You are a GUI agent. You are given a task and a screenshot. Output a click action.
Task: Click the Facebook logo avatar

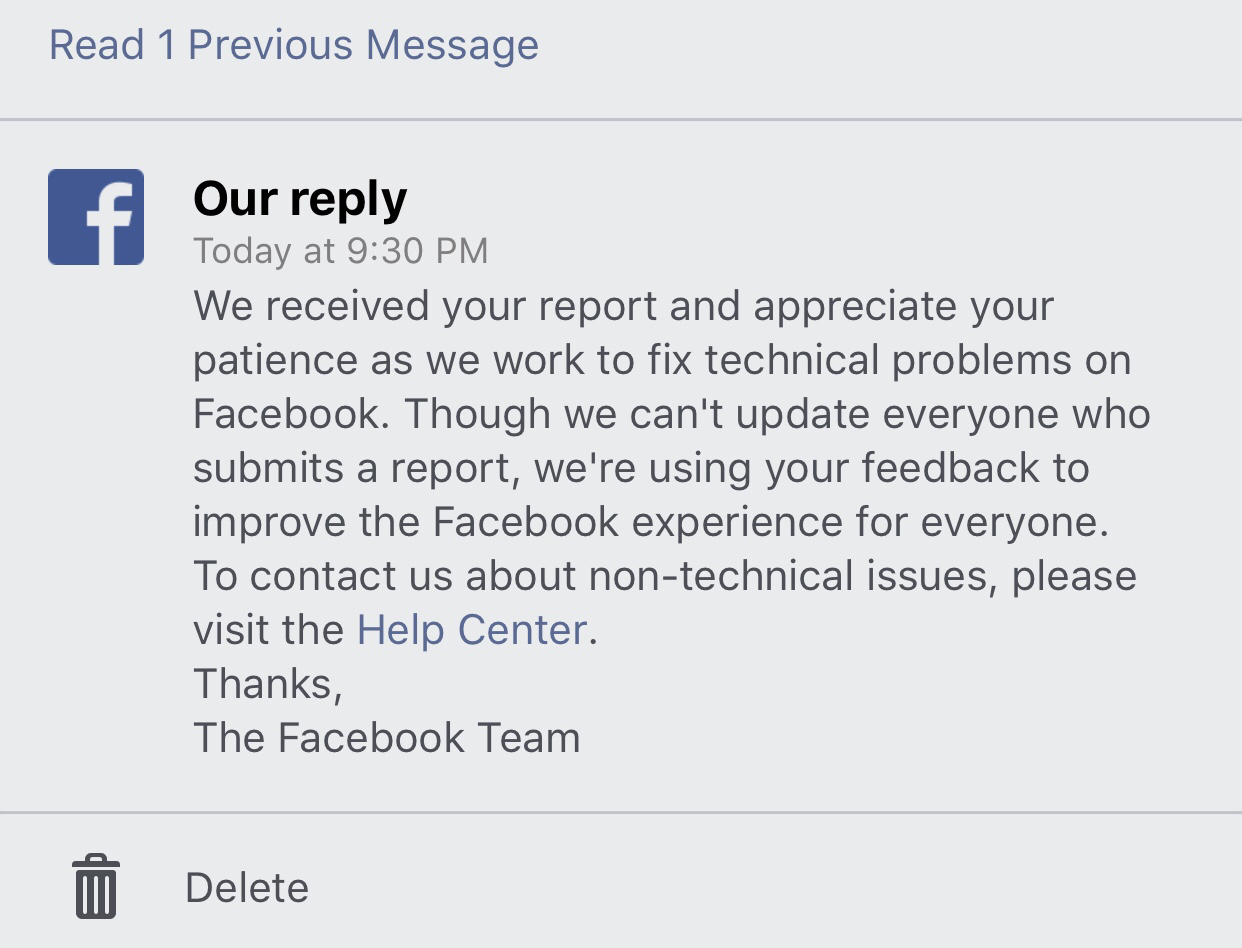pos(96,217)
